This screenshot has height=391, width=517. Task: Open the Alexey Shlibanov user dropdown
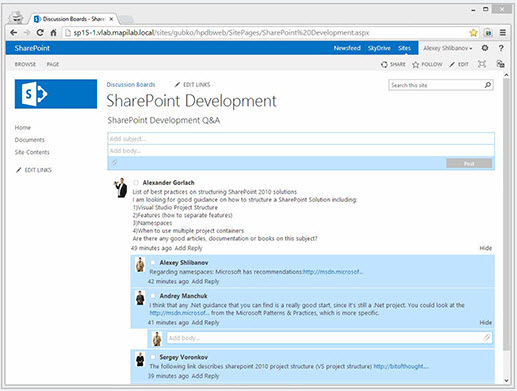(448, 48)
